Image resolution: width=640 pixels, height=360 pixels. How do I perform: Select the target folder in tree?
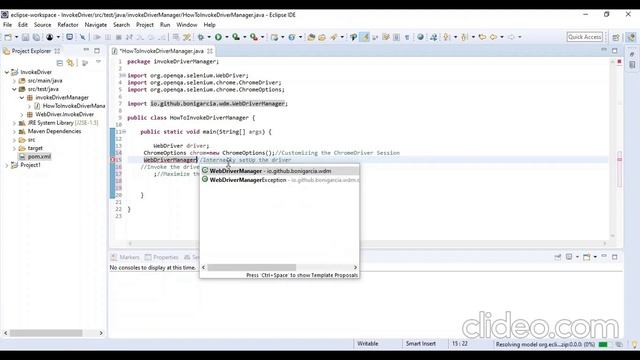[x=35, y=148]
